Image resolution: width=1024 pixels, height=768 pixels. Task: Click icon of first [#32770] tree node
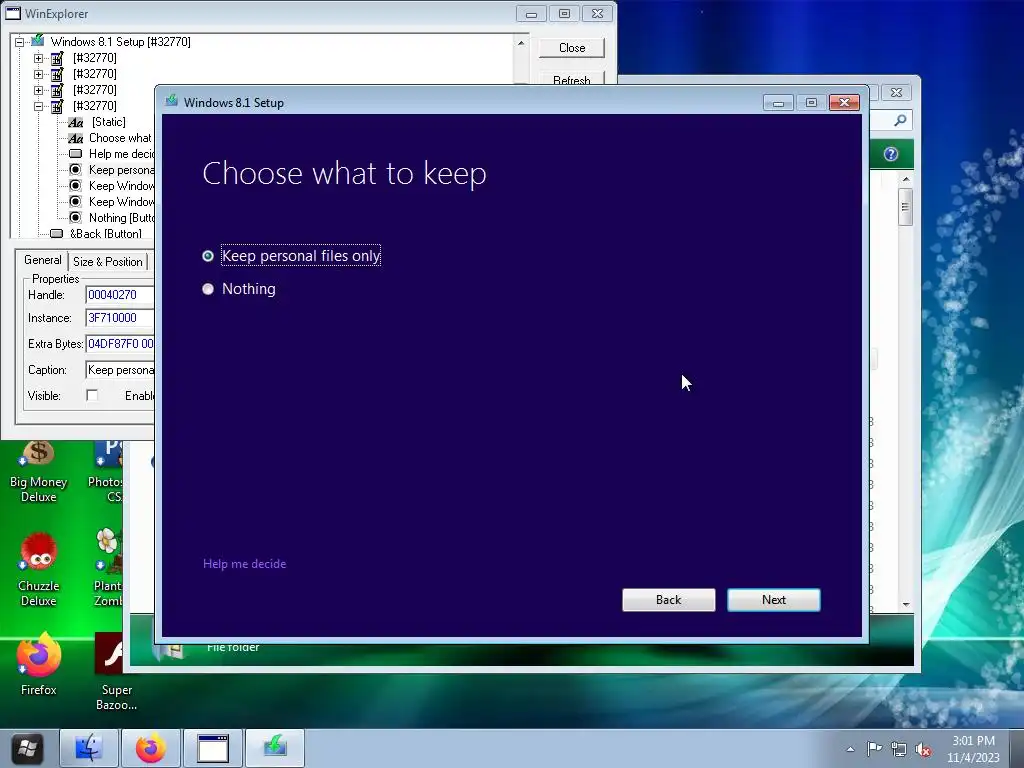[57, 58]
